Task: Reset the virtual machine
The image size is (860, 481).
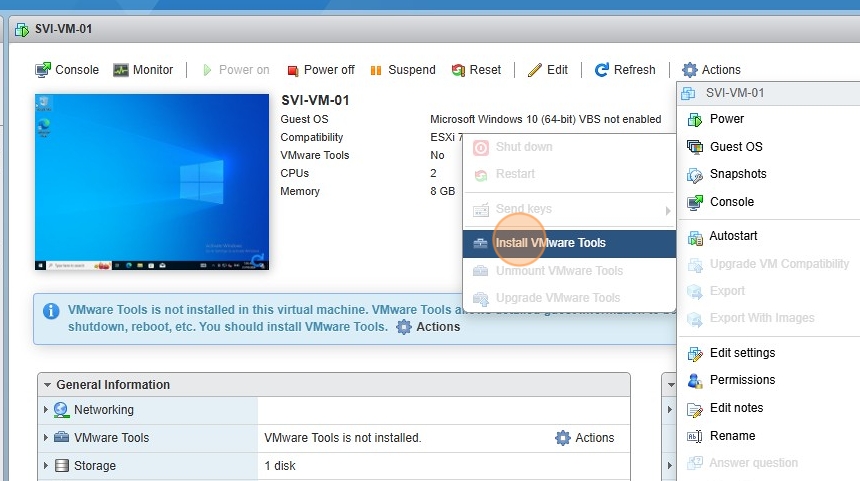Action: [476, 70]
